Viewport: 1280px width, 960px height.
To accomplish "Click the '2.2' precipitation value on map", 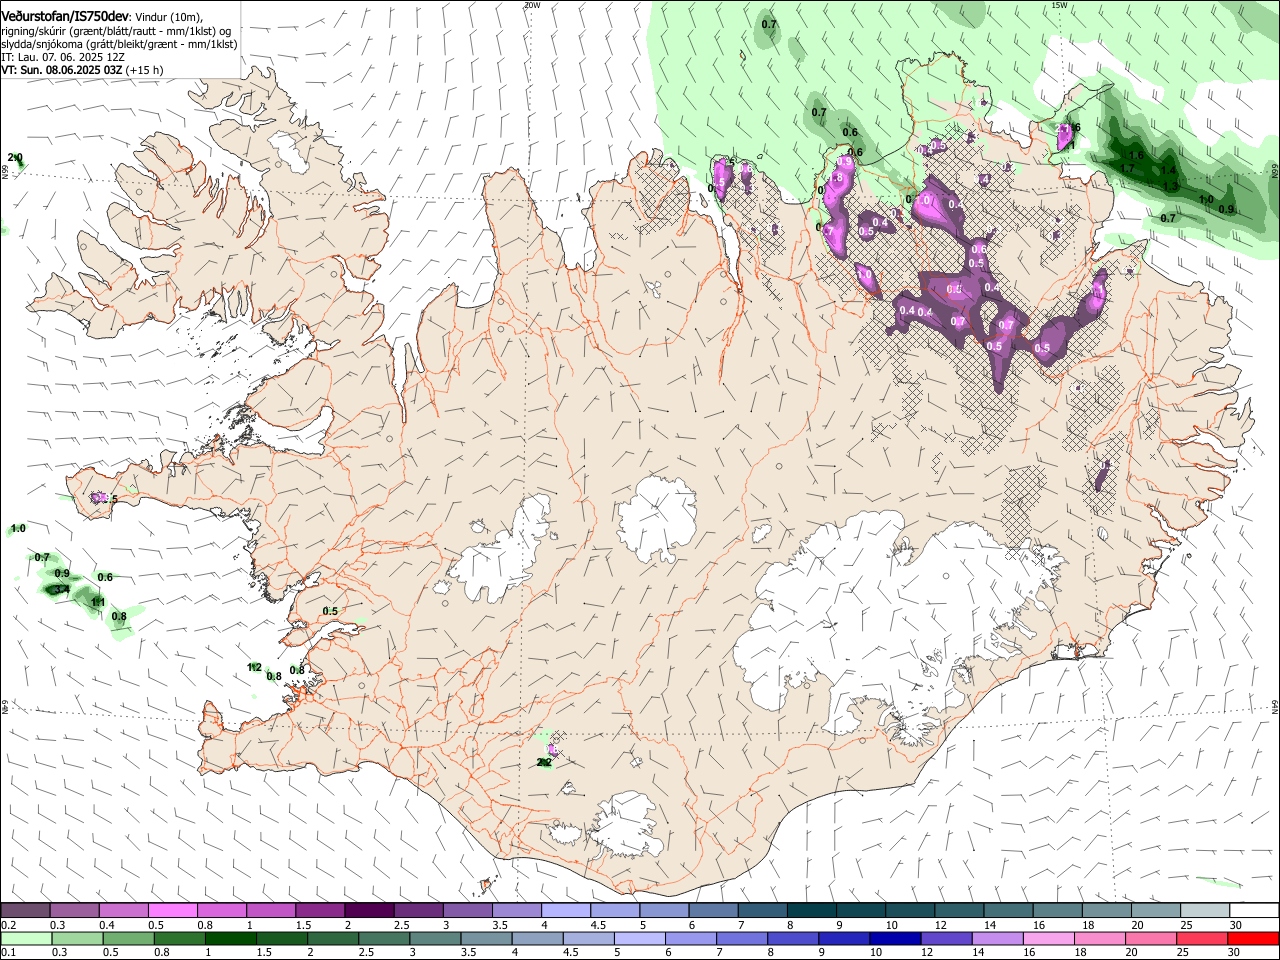I will pos(544,762).
